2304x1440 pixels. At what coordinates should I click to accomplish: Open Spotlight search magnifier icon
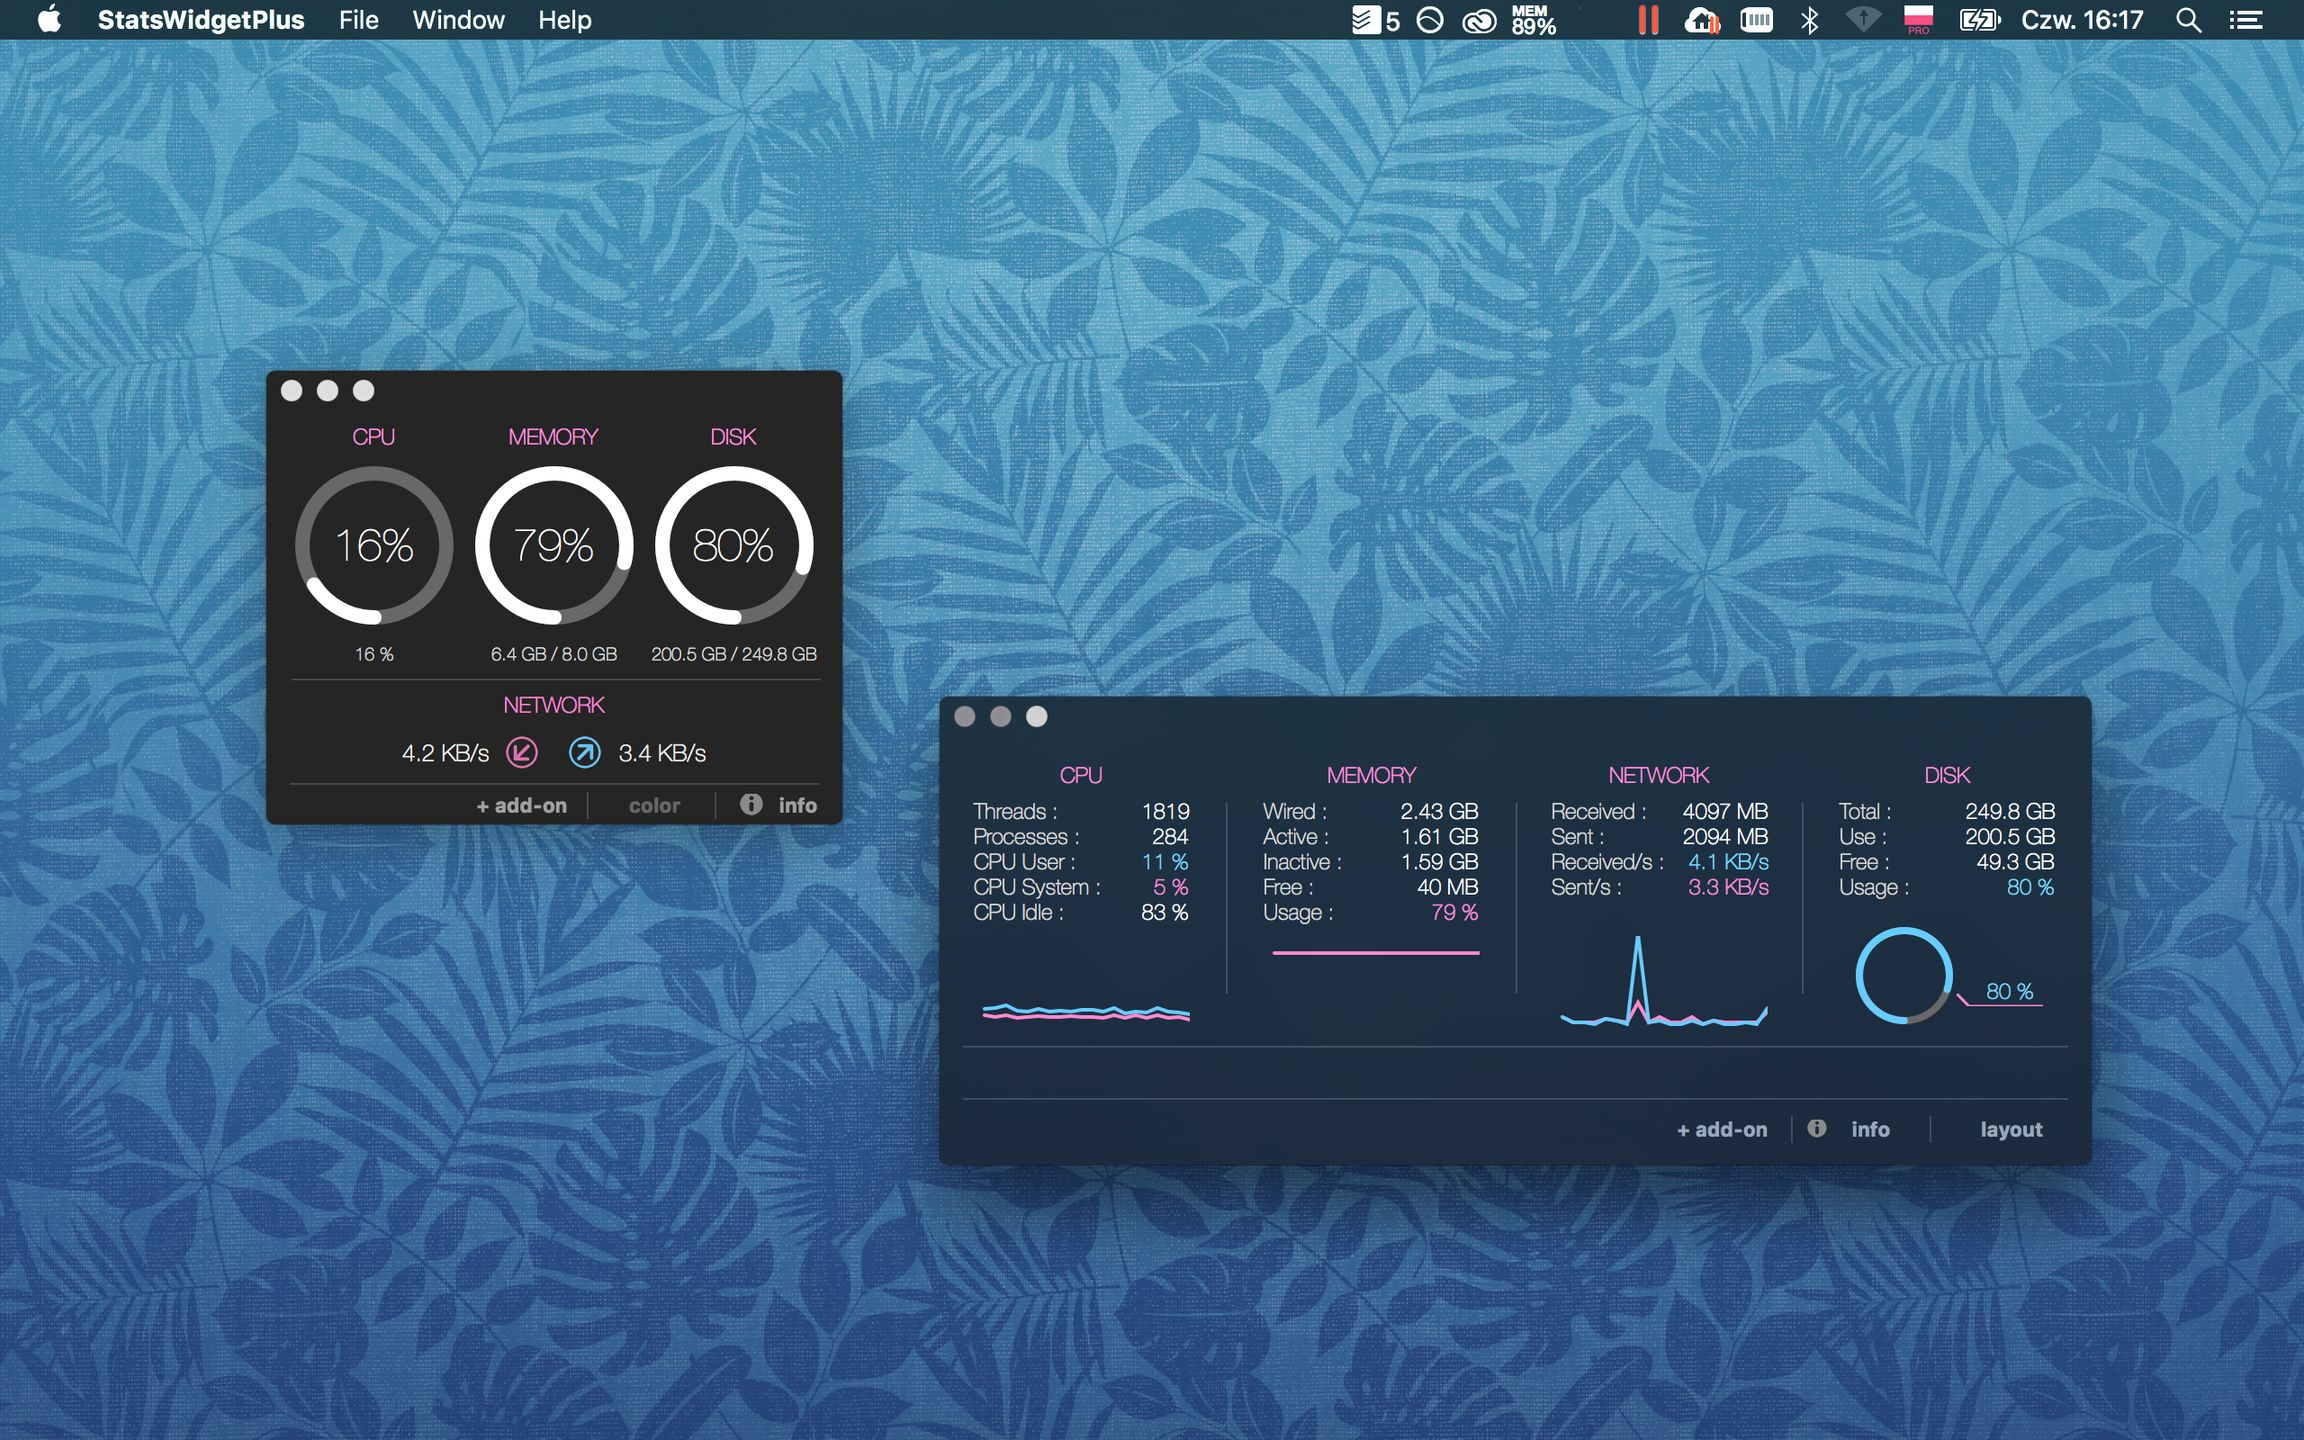pos(2188,20)
